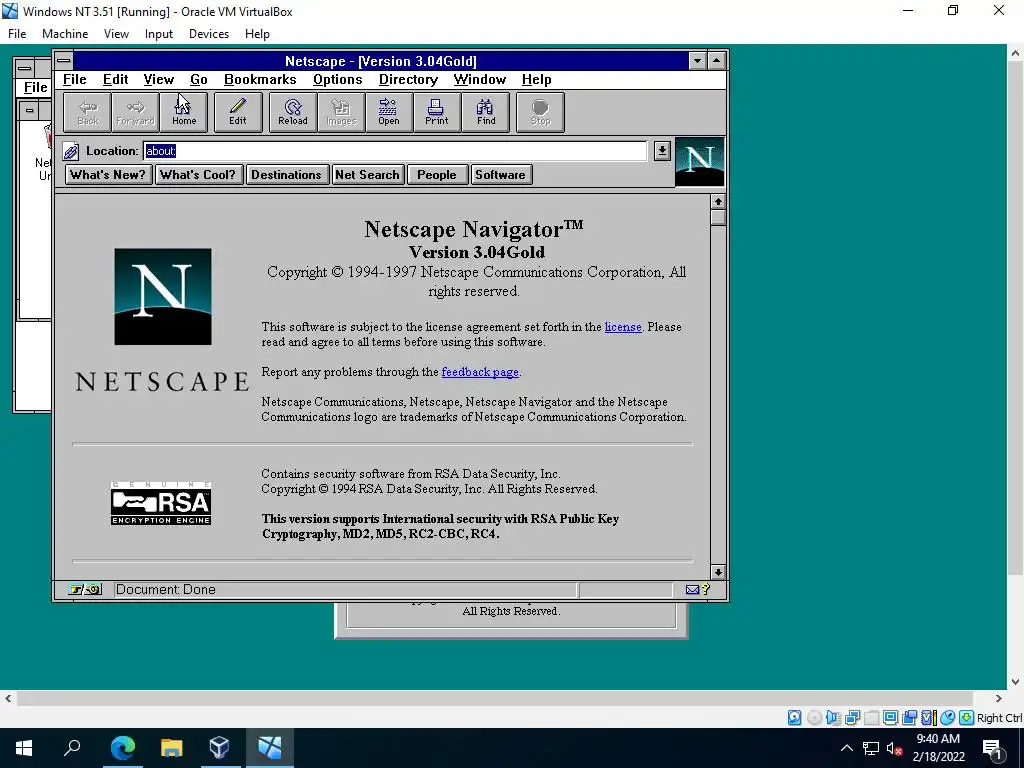Open Netscape View menu
This screenshot has height=768, width=1024.
[x=159, y=80]
